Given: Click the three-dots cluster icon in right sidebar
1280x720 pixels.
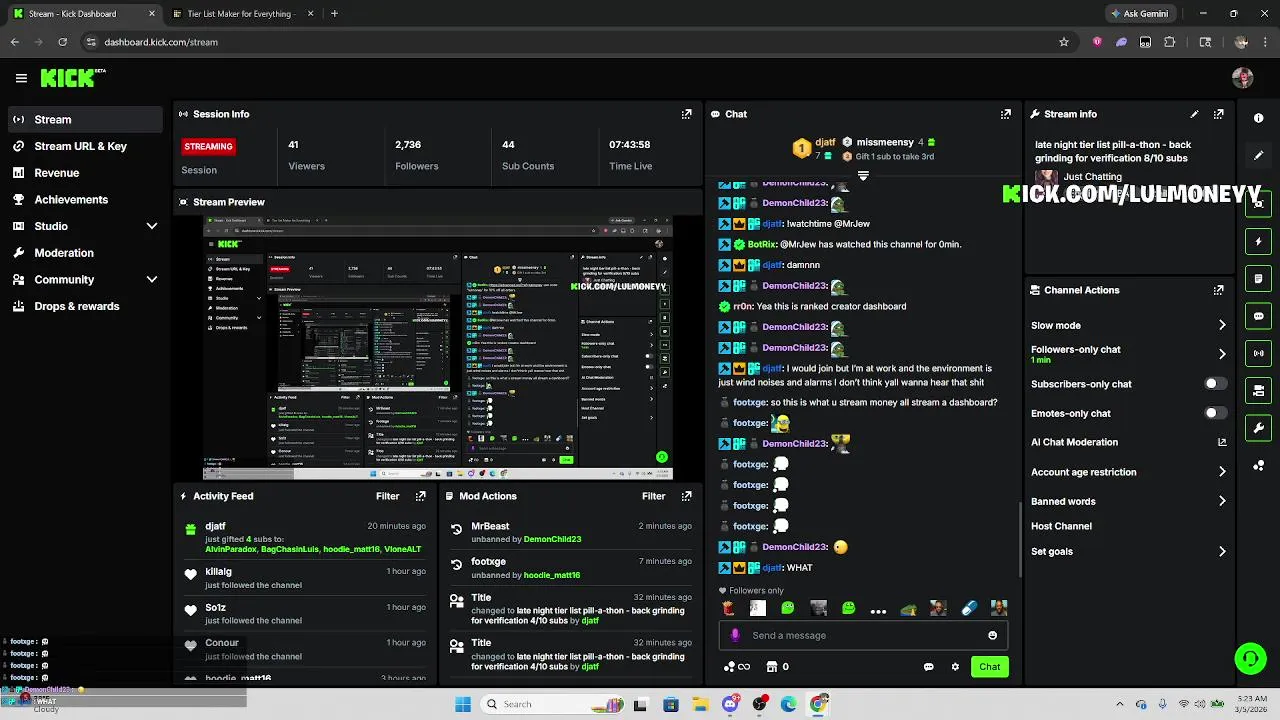Looking at the screenshot, I should point(1258,466).
